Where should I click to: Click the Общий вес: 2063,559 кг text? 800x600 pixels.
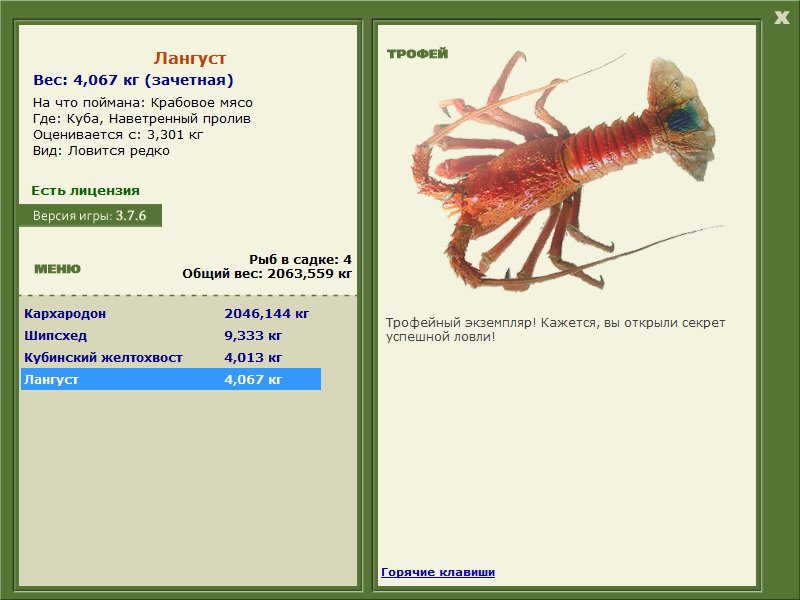[267, 273]
